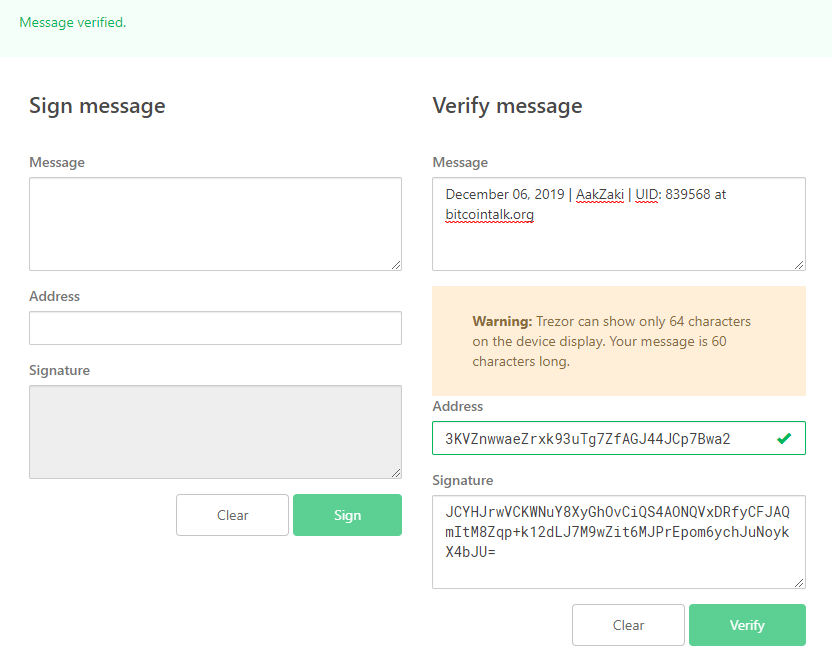Image resolution: width=832 pixels, height=663 pixels.
Task: Click the Sign button
Action: coord(347,515)
